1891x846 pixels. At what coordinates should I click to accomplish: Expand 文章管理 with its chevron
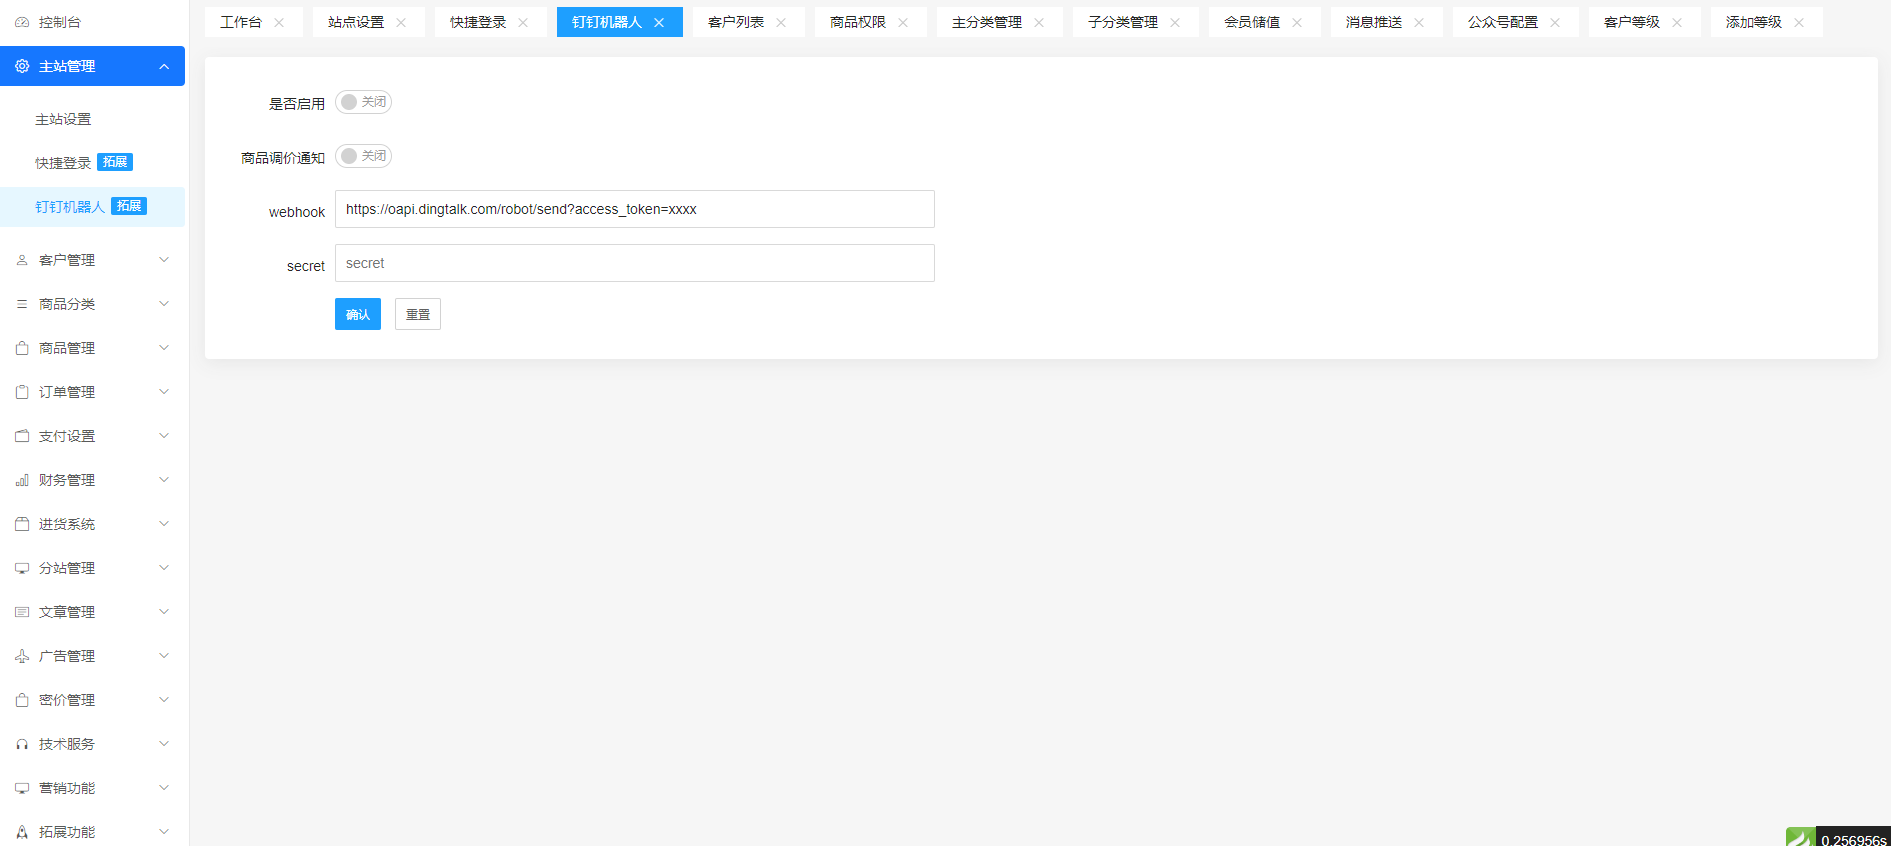(x=164, y=612)
